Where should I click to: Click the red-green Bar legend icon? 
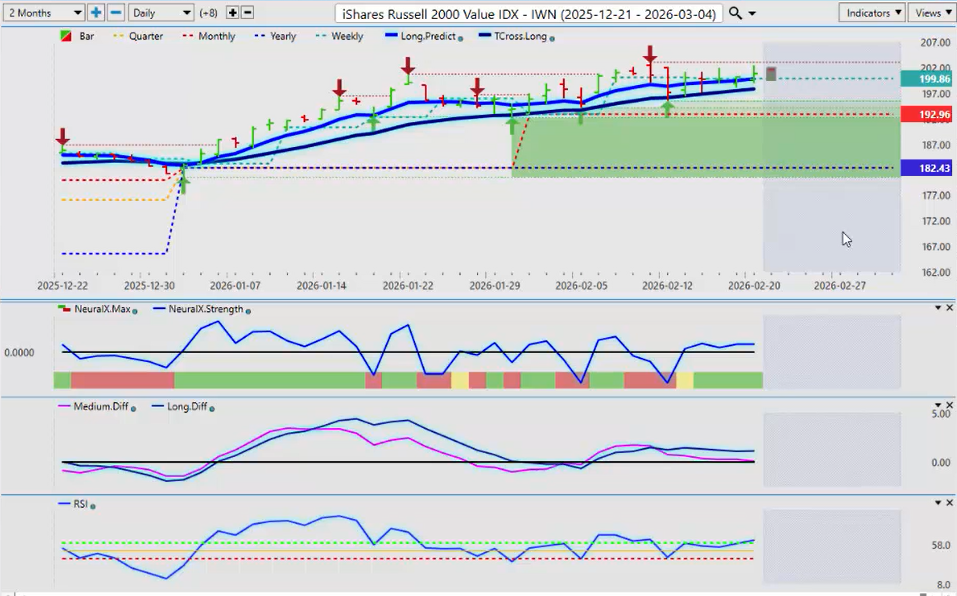pyautogui.click(x=65, y=37)
